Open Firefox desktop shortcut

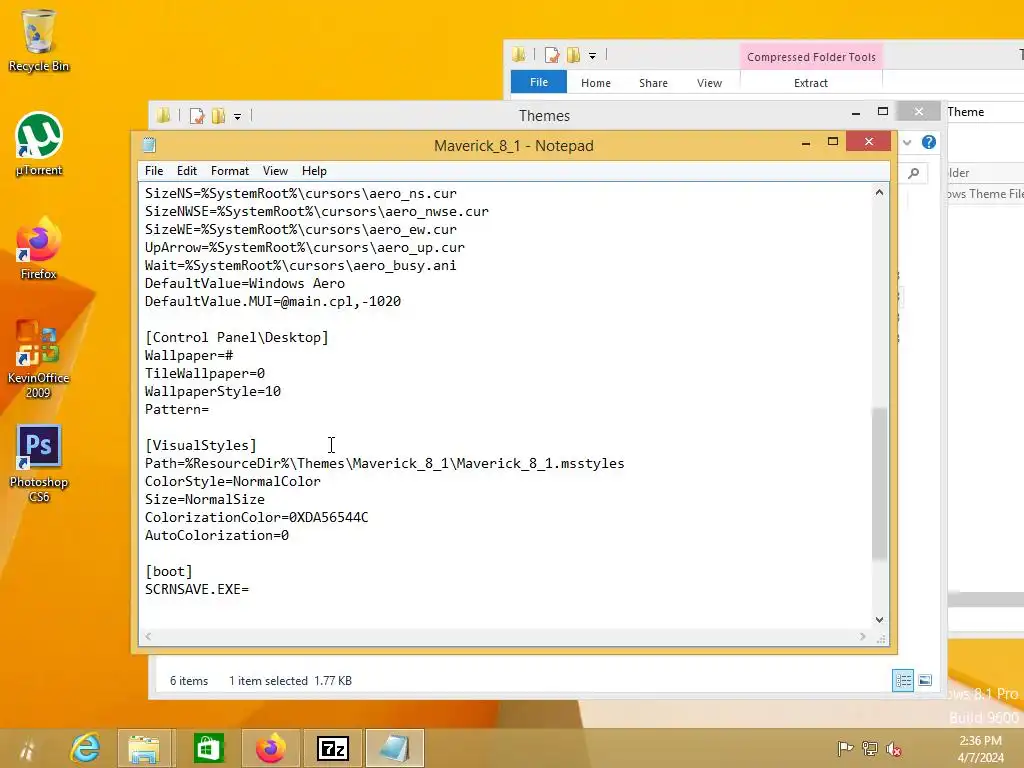[38, 249]
